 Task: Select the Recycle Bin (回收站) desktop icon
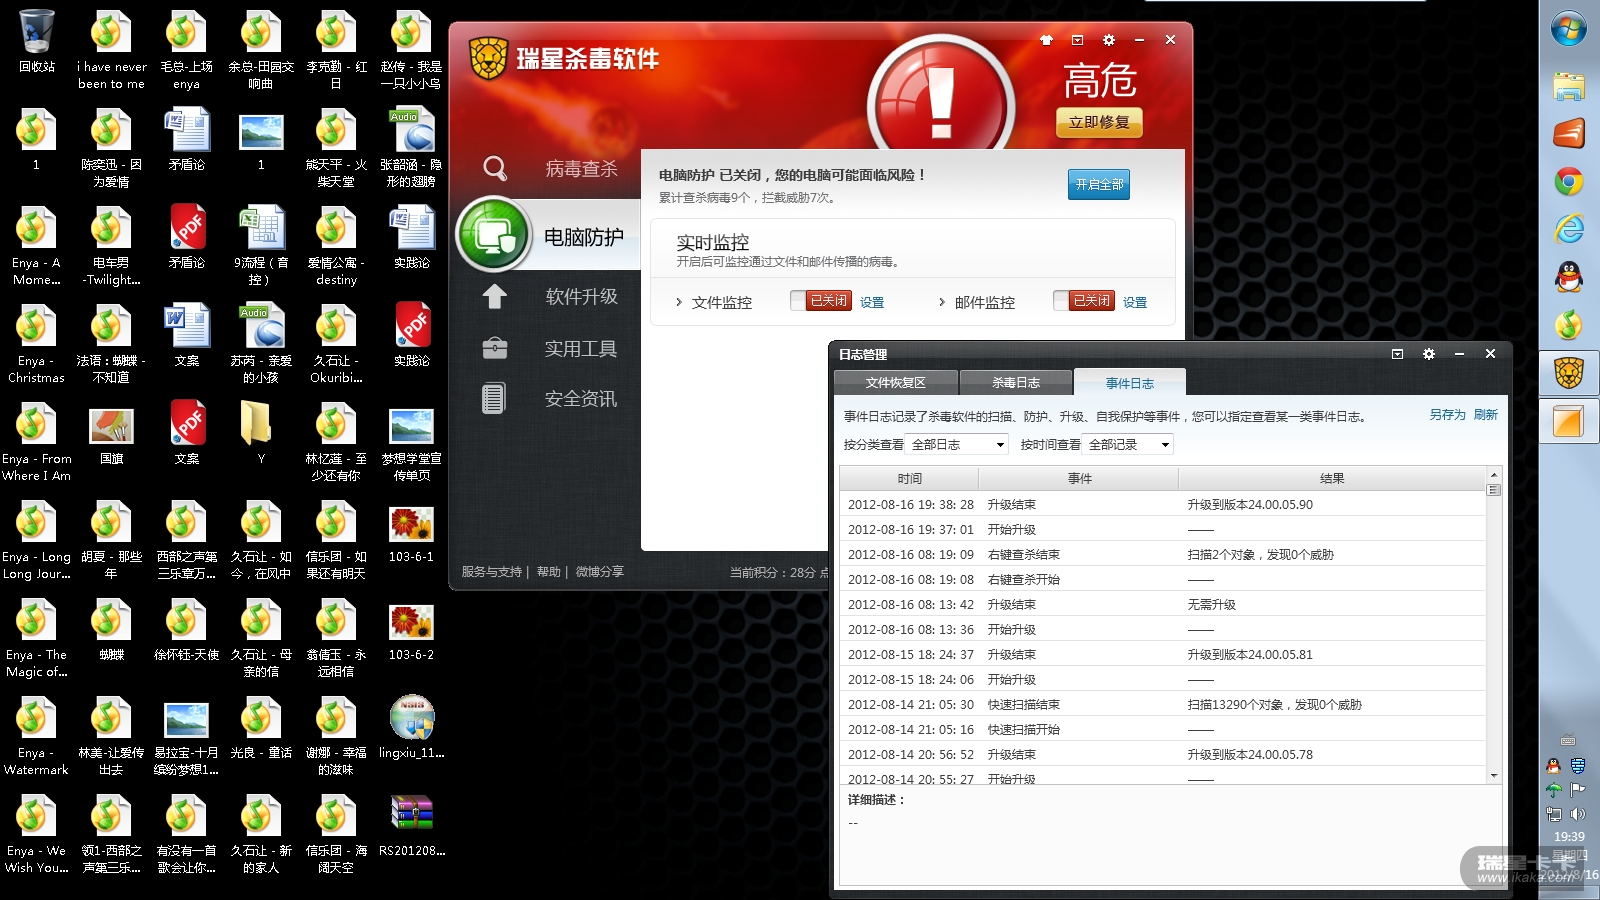point(37,42)
